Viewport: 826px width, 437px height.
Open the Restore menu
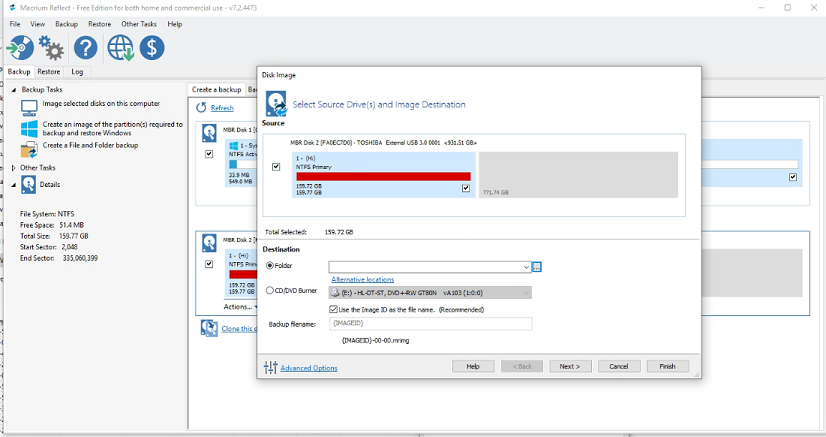(x=100, y=24)
